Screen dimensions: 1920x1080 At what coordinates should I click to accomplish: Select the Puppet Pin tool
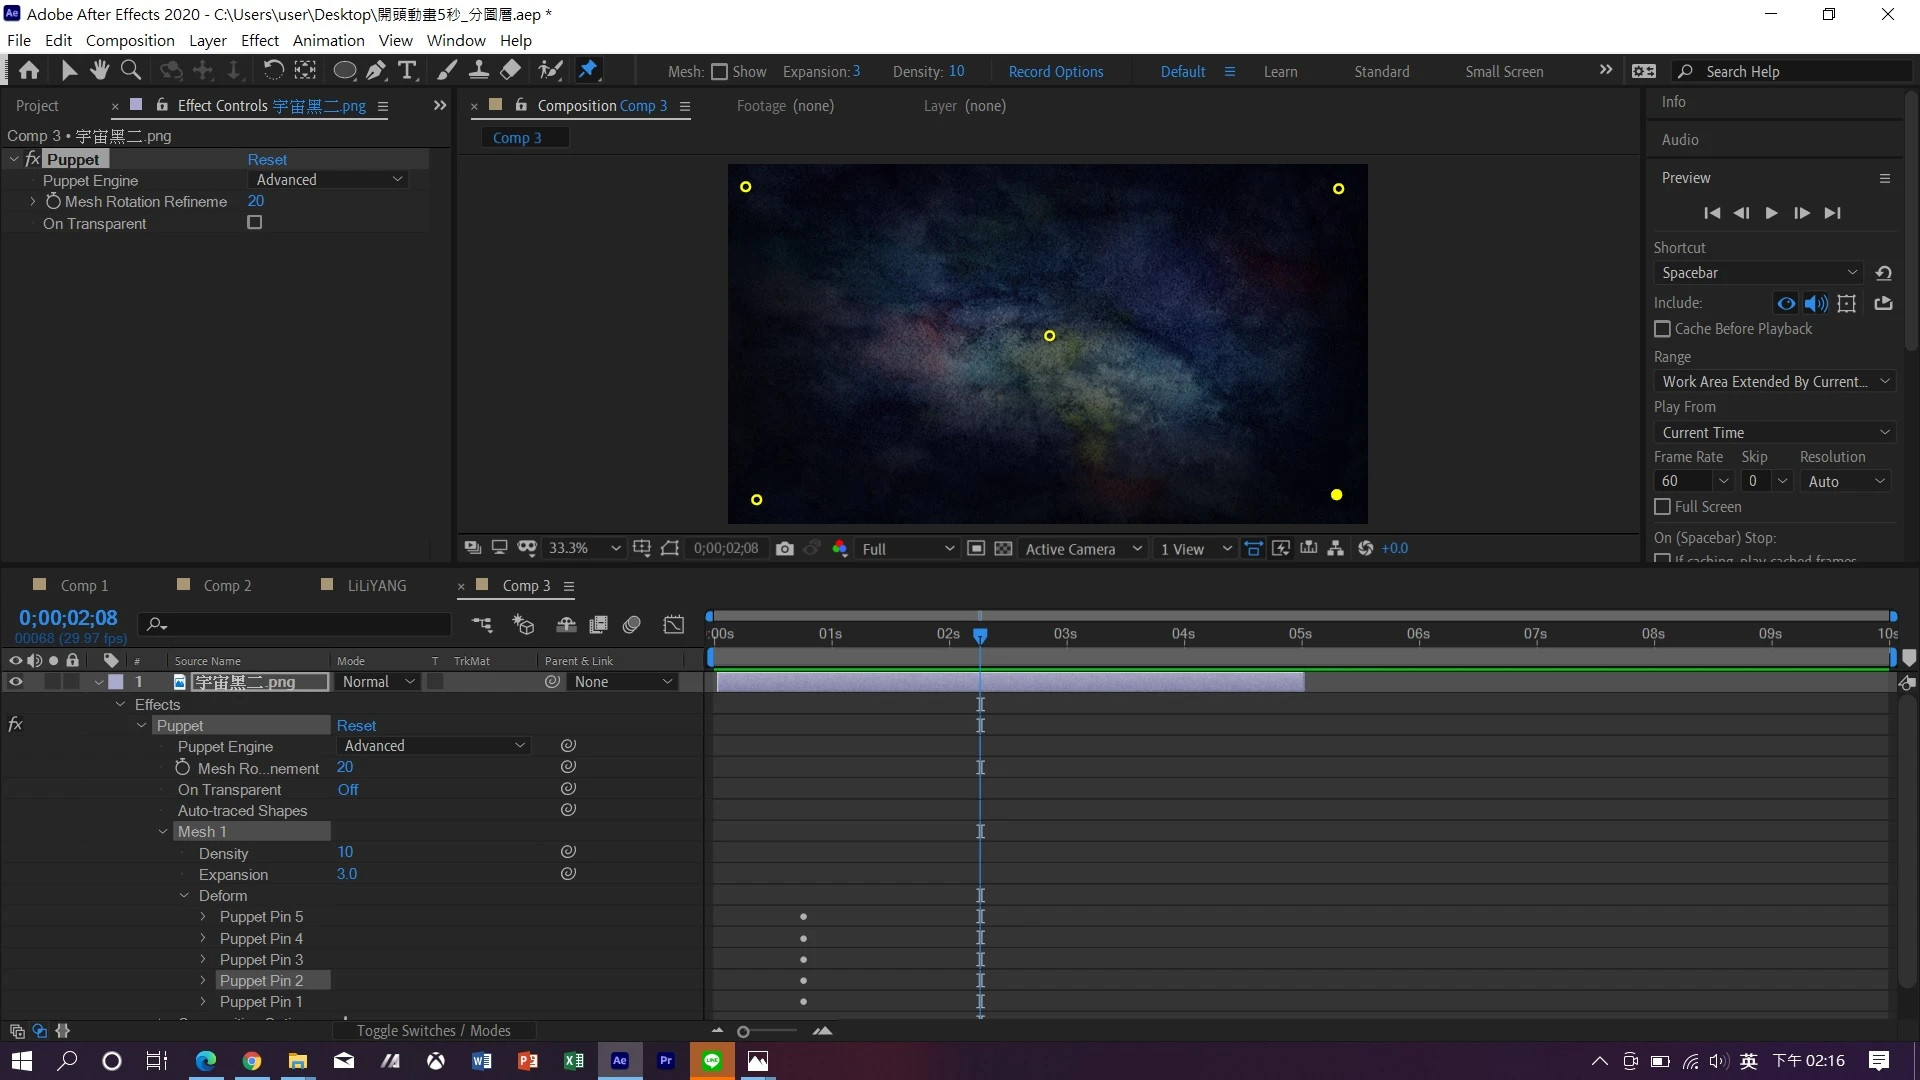pyautogui.click(x=588, y=70)
